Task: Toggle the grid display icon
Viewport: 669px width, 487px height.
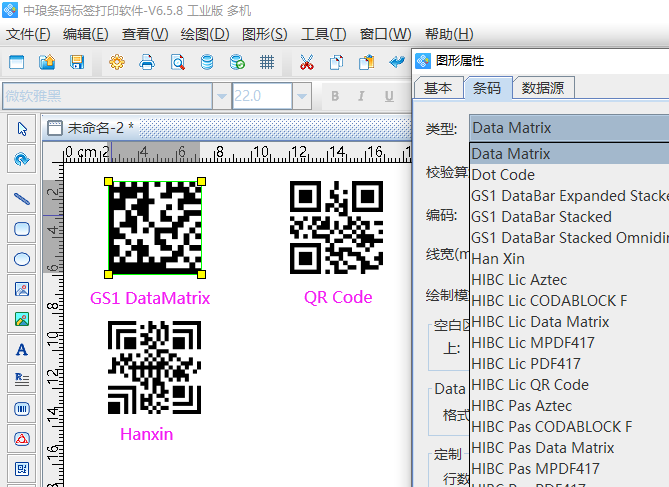Action: (267, 63)
